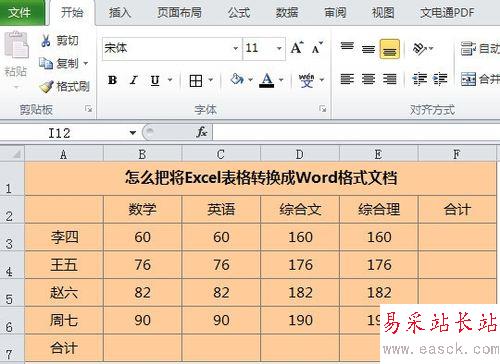500x364 pixels.
Task: Expand the fill color dropdown arrow
Action: [251, 80]
